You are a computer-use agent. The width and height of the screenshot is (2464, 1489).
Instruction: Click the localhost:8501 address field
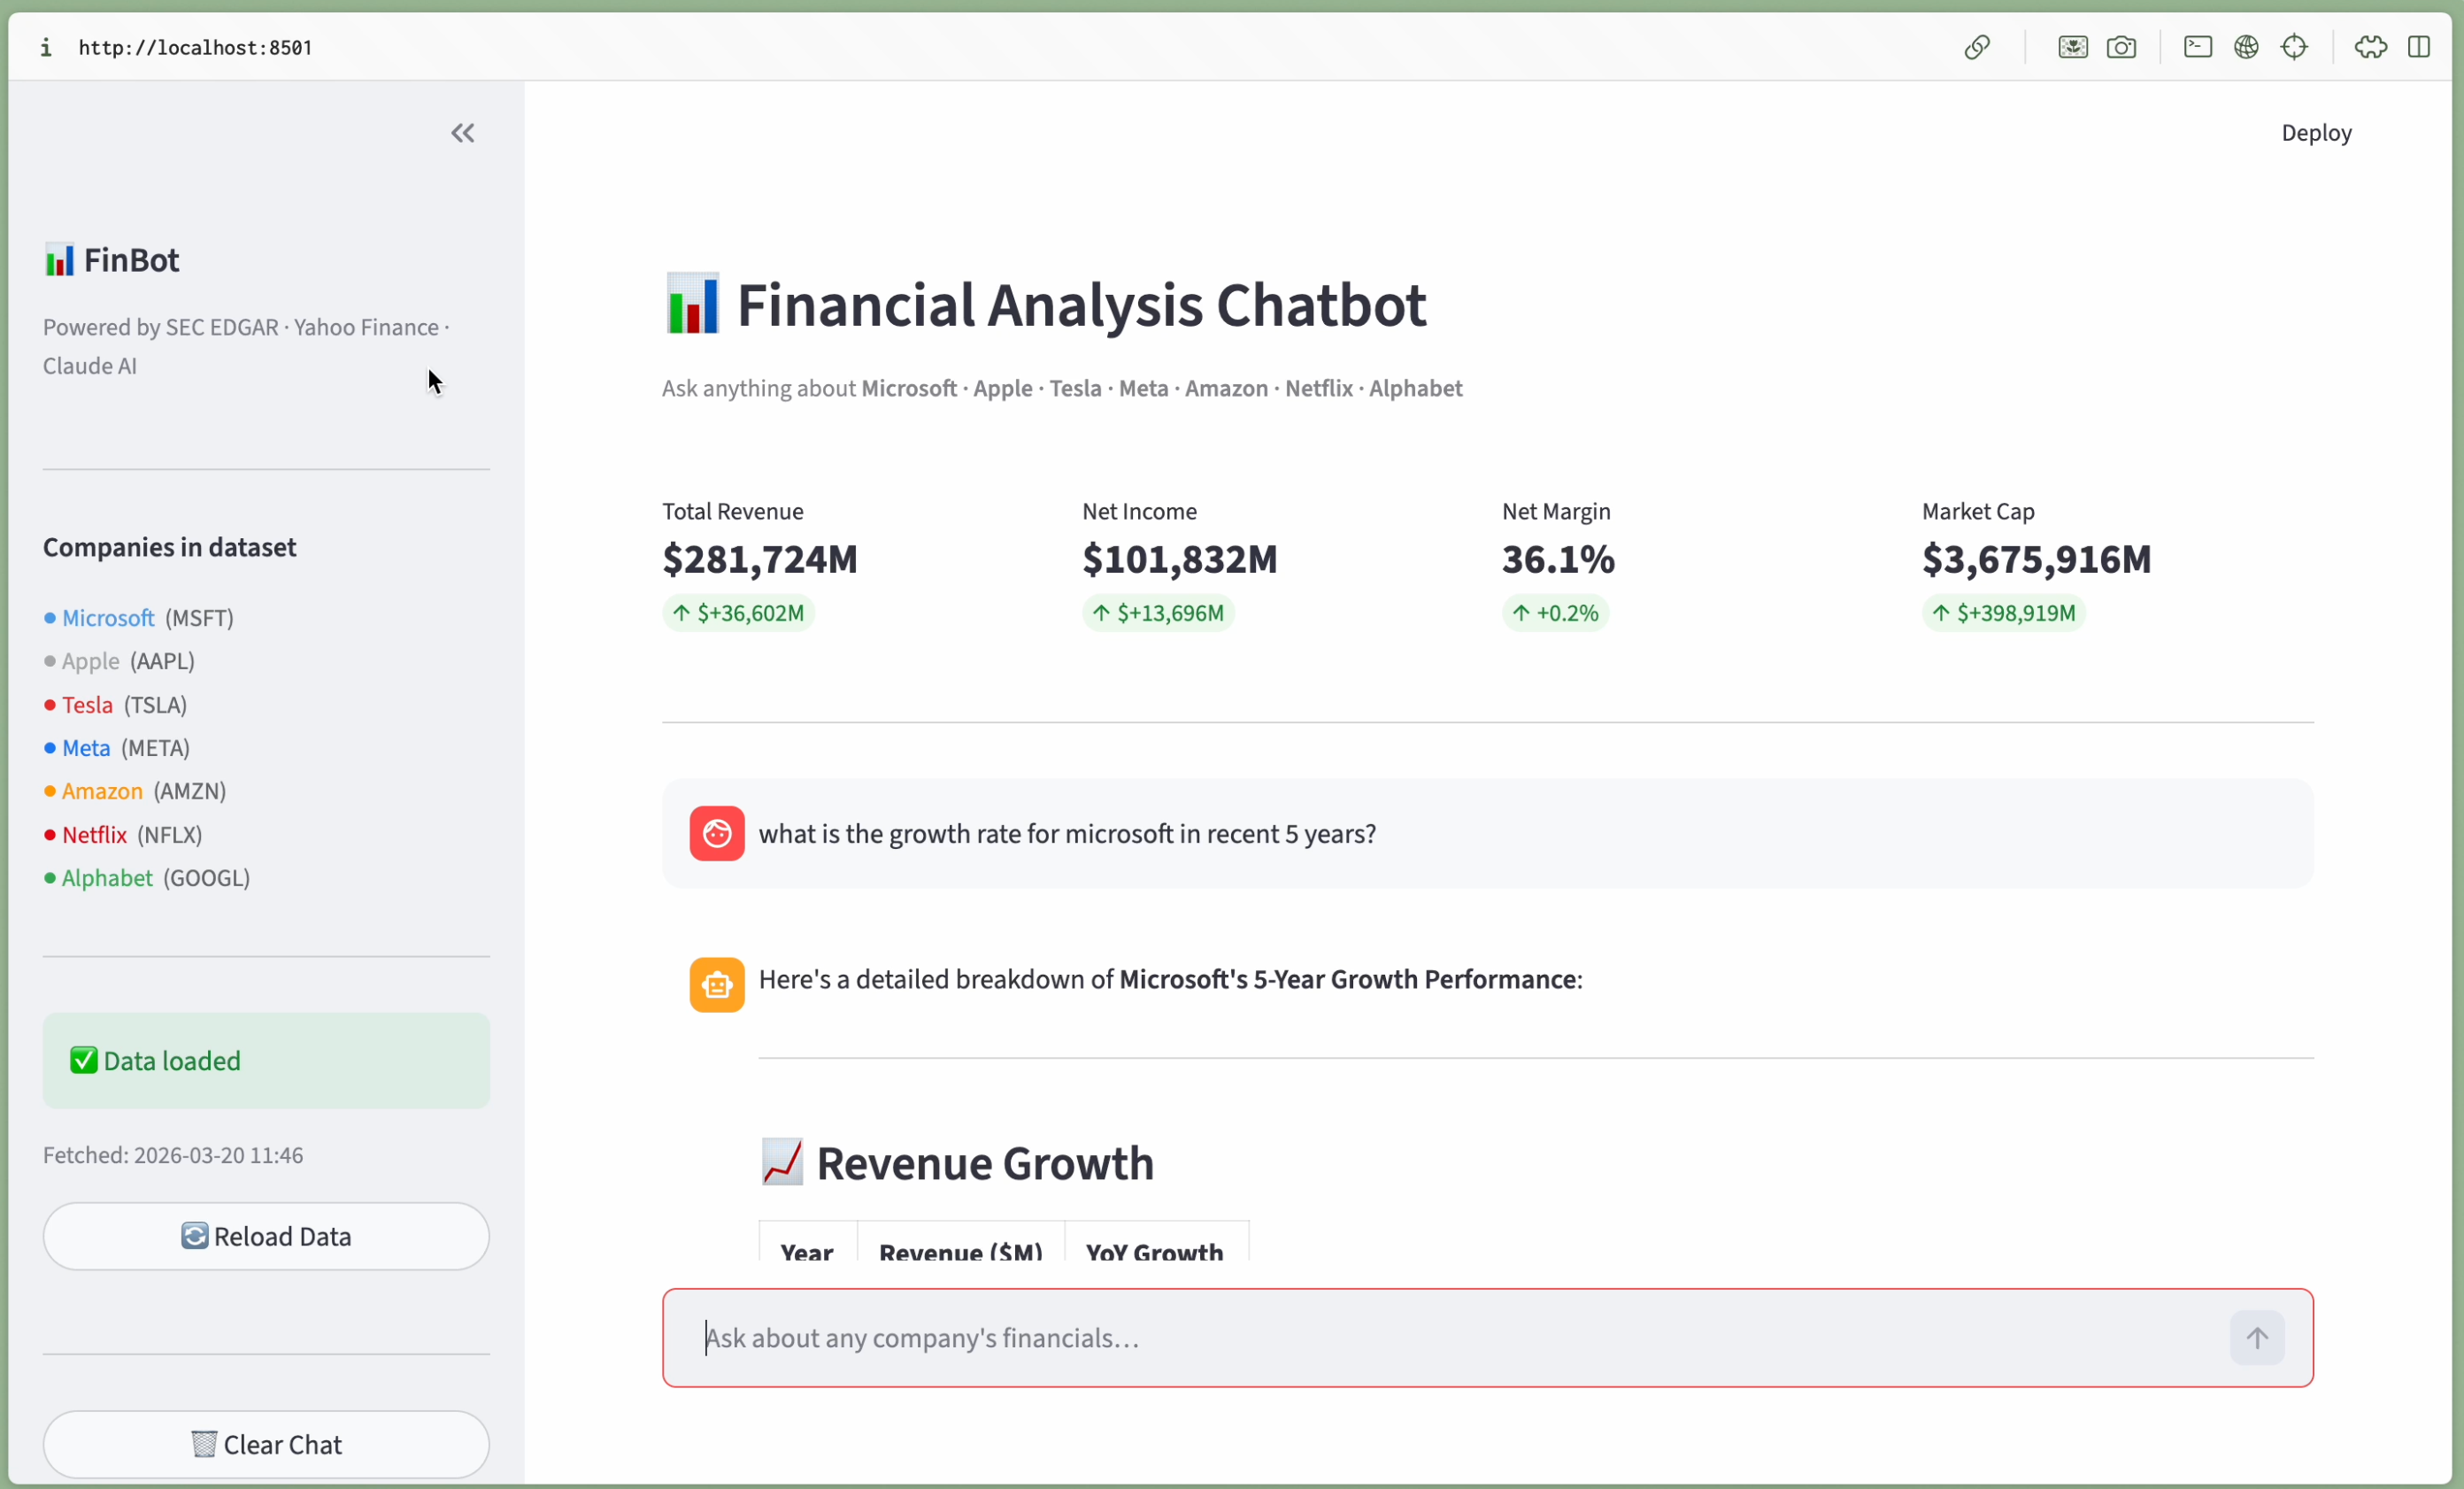coord(196,47)
